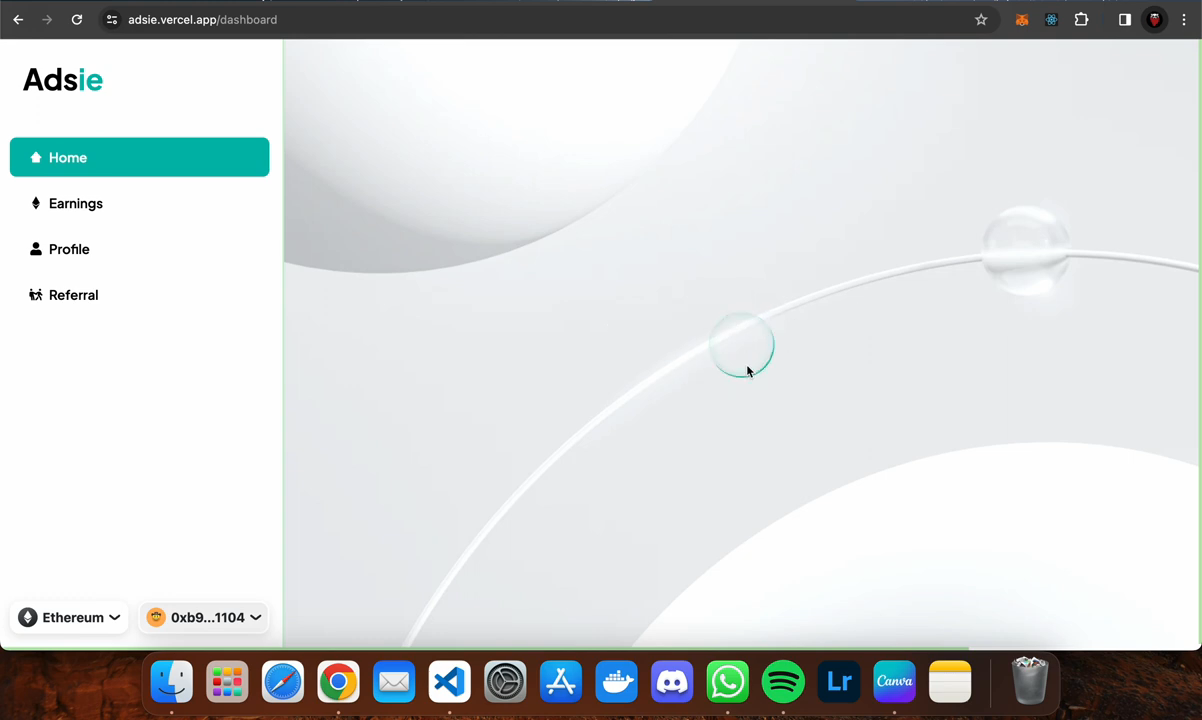
Task: View site information for adsie.vercel.app
Action: click(112, 19)
